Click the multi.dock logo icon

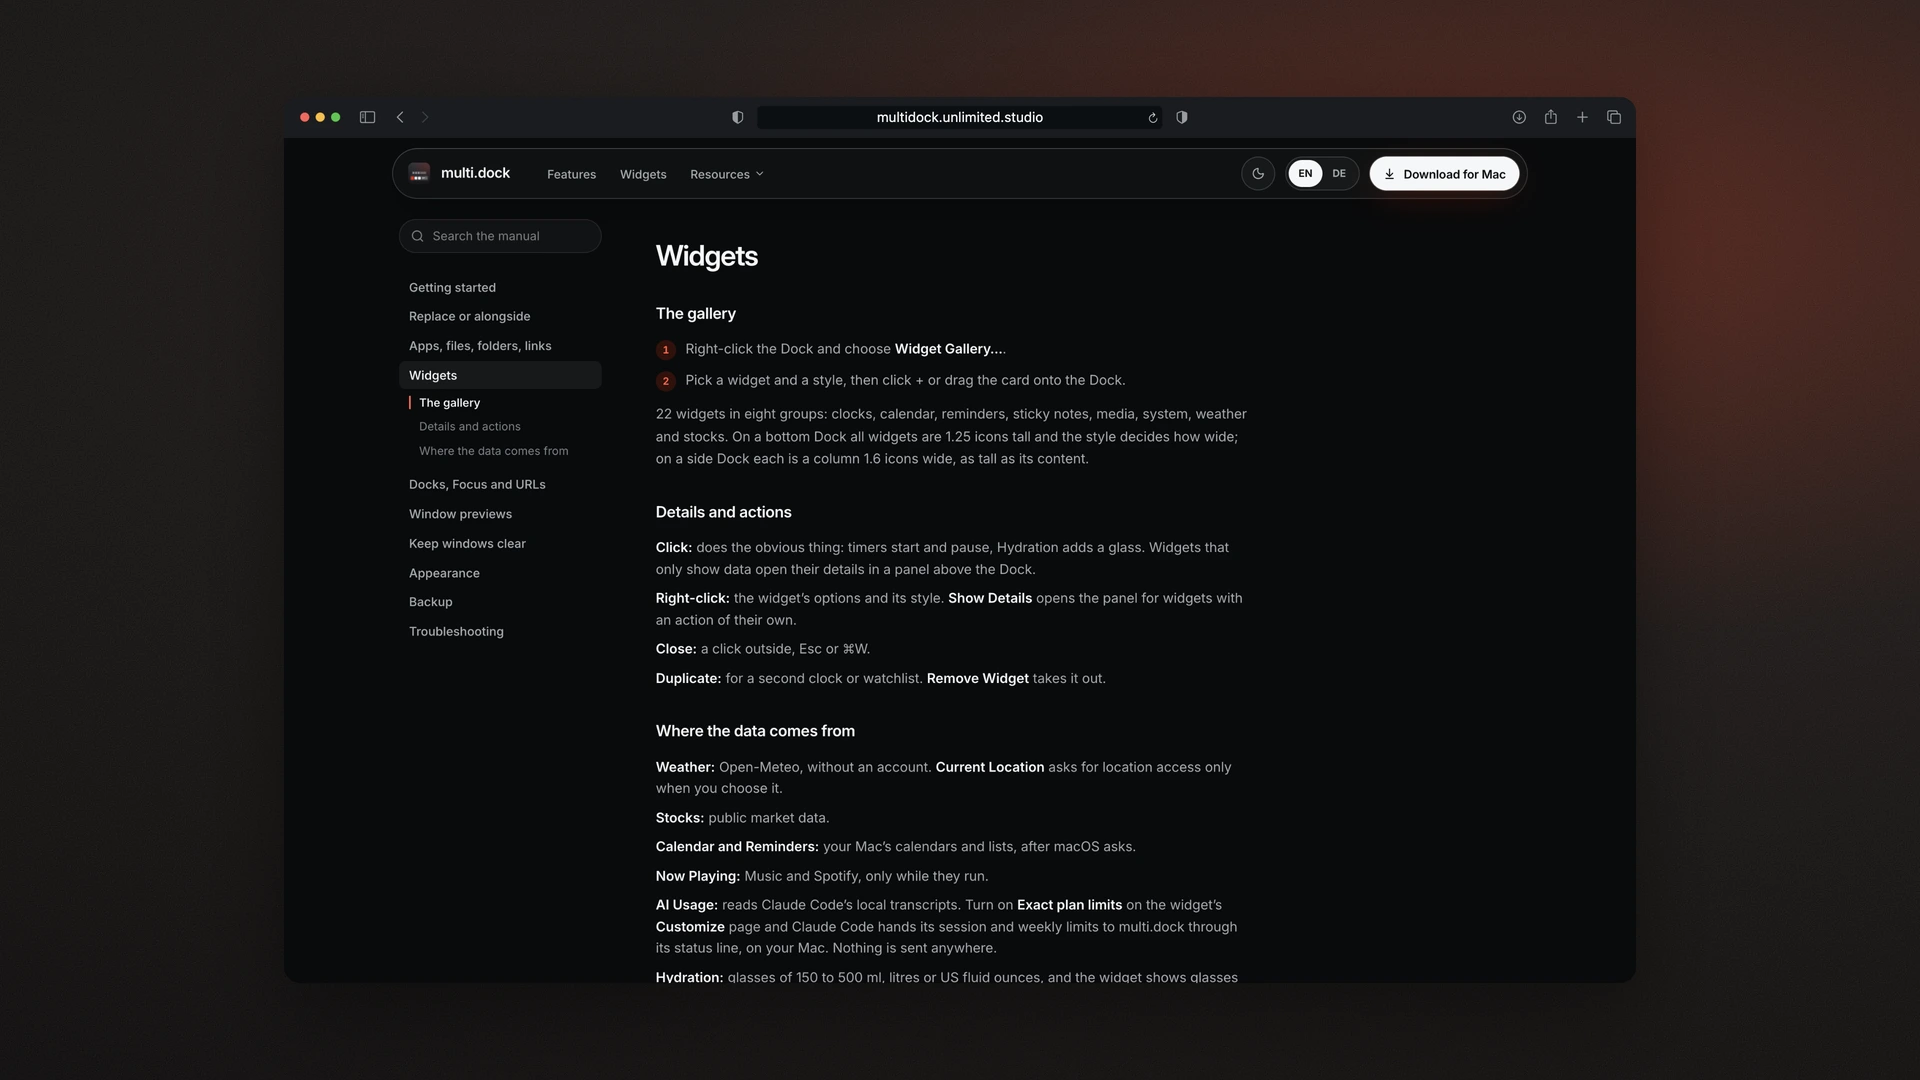pyautogui.click(x=419, y=173)
